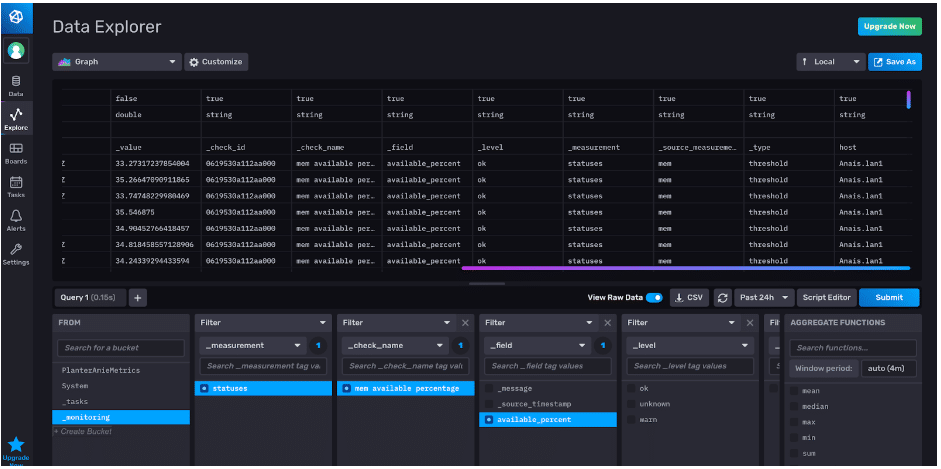Toggle View Raw Data switch
The width and height of the screenshot is (941, 469).
pos(654,297)
